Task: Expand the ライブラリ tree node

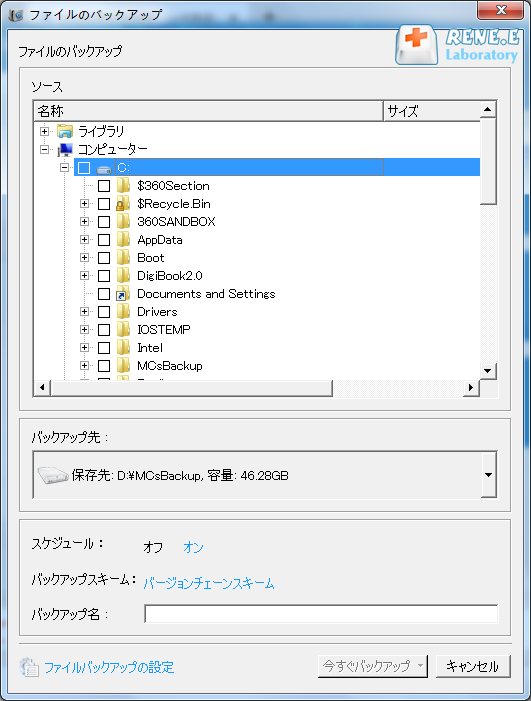Action: [44, 131]
